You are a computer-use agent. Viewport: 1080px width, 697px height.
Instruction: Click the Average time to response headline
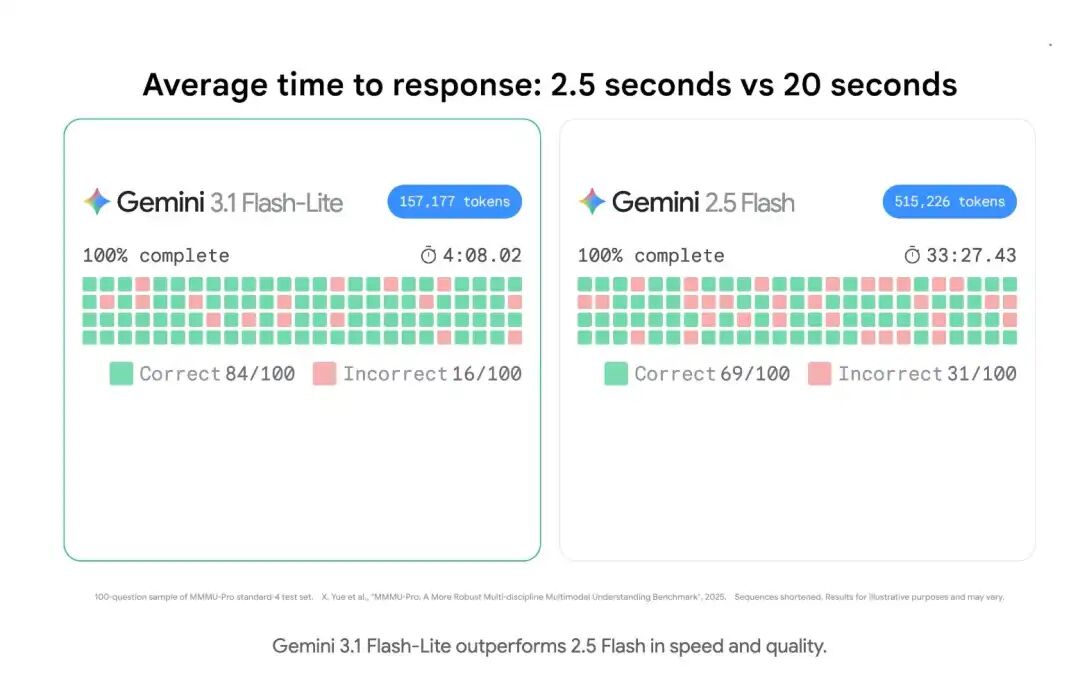[550, 85]
